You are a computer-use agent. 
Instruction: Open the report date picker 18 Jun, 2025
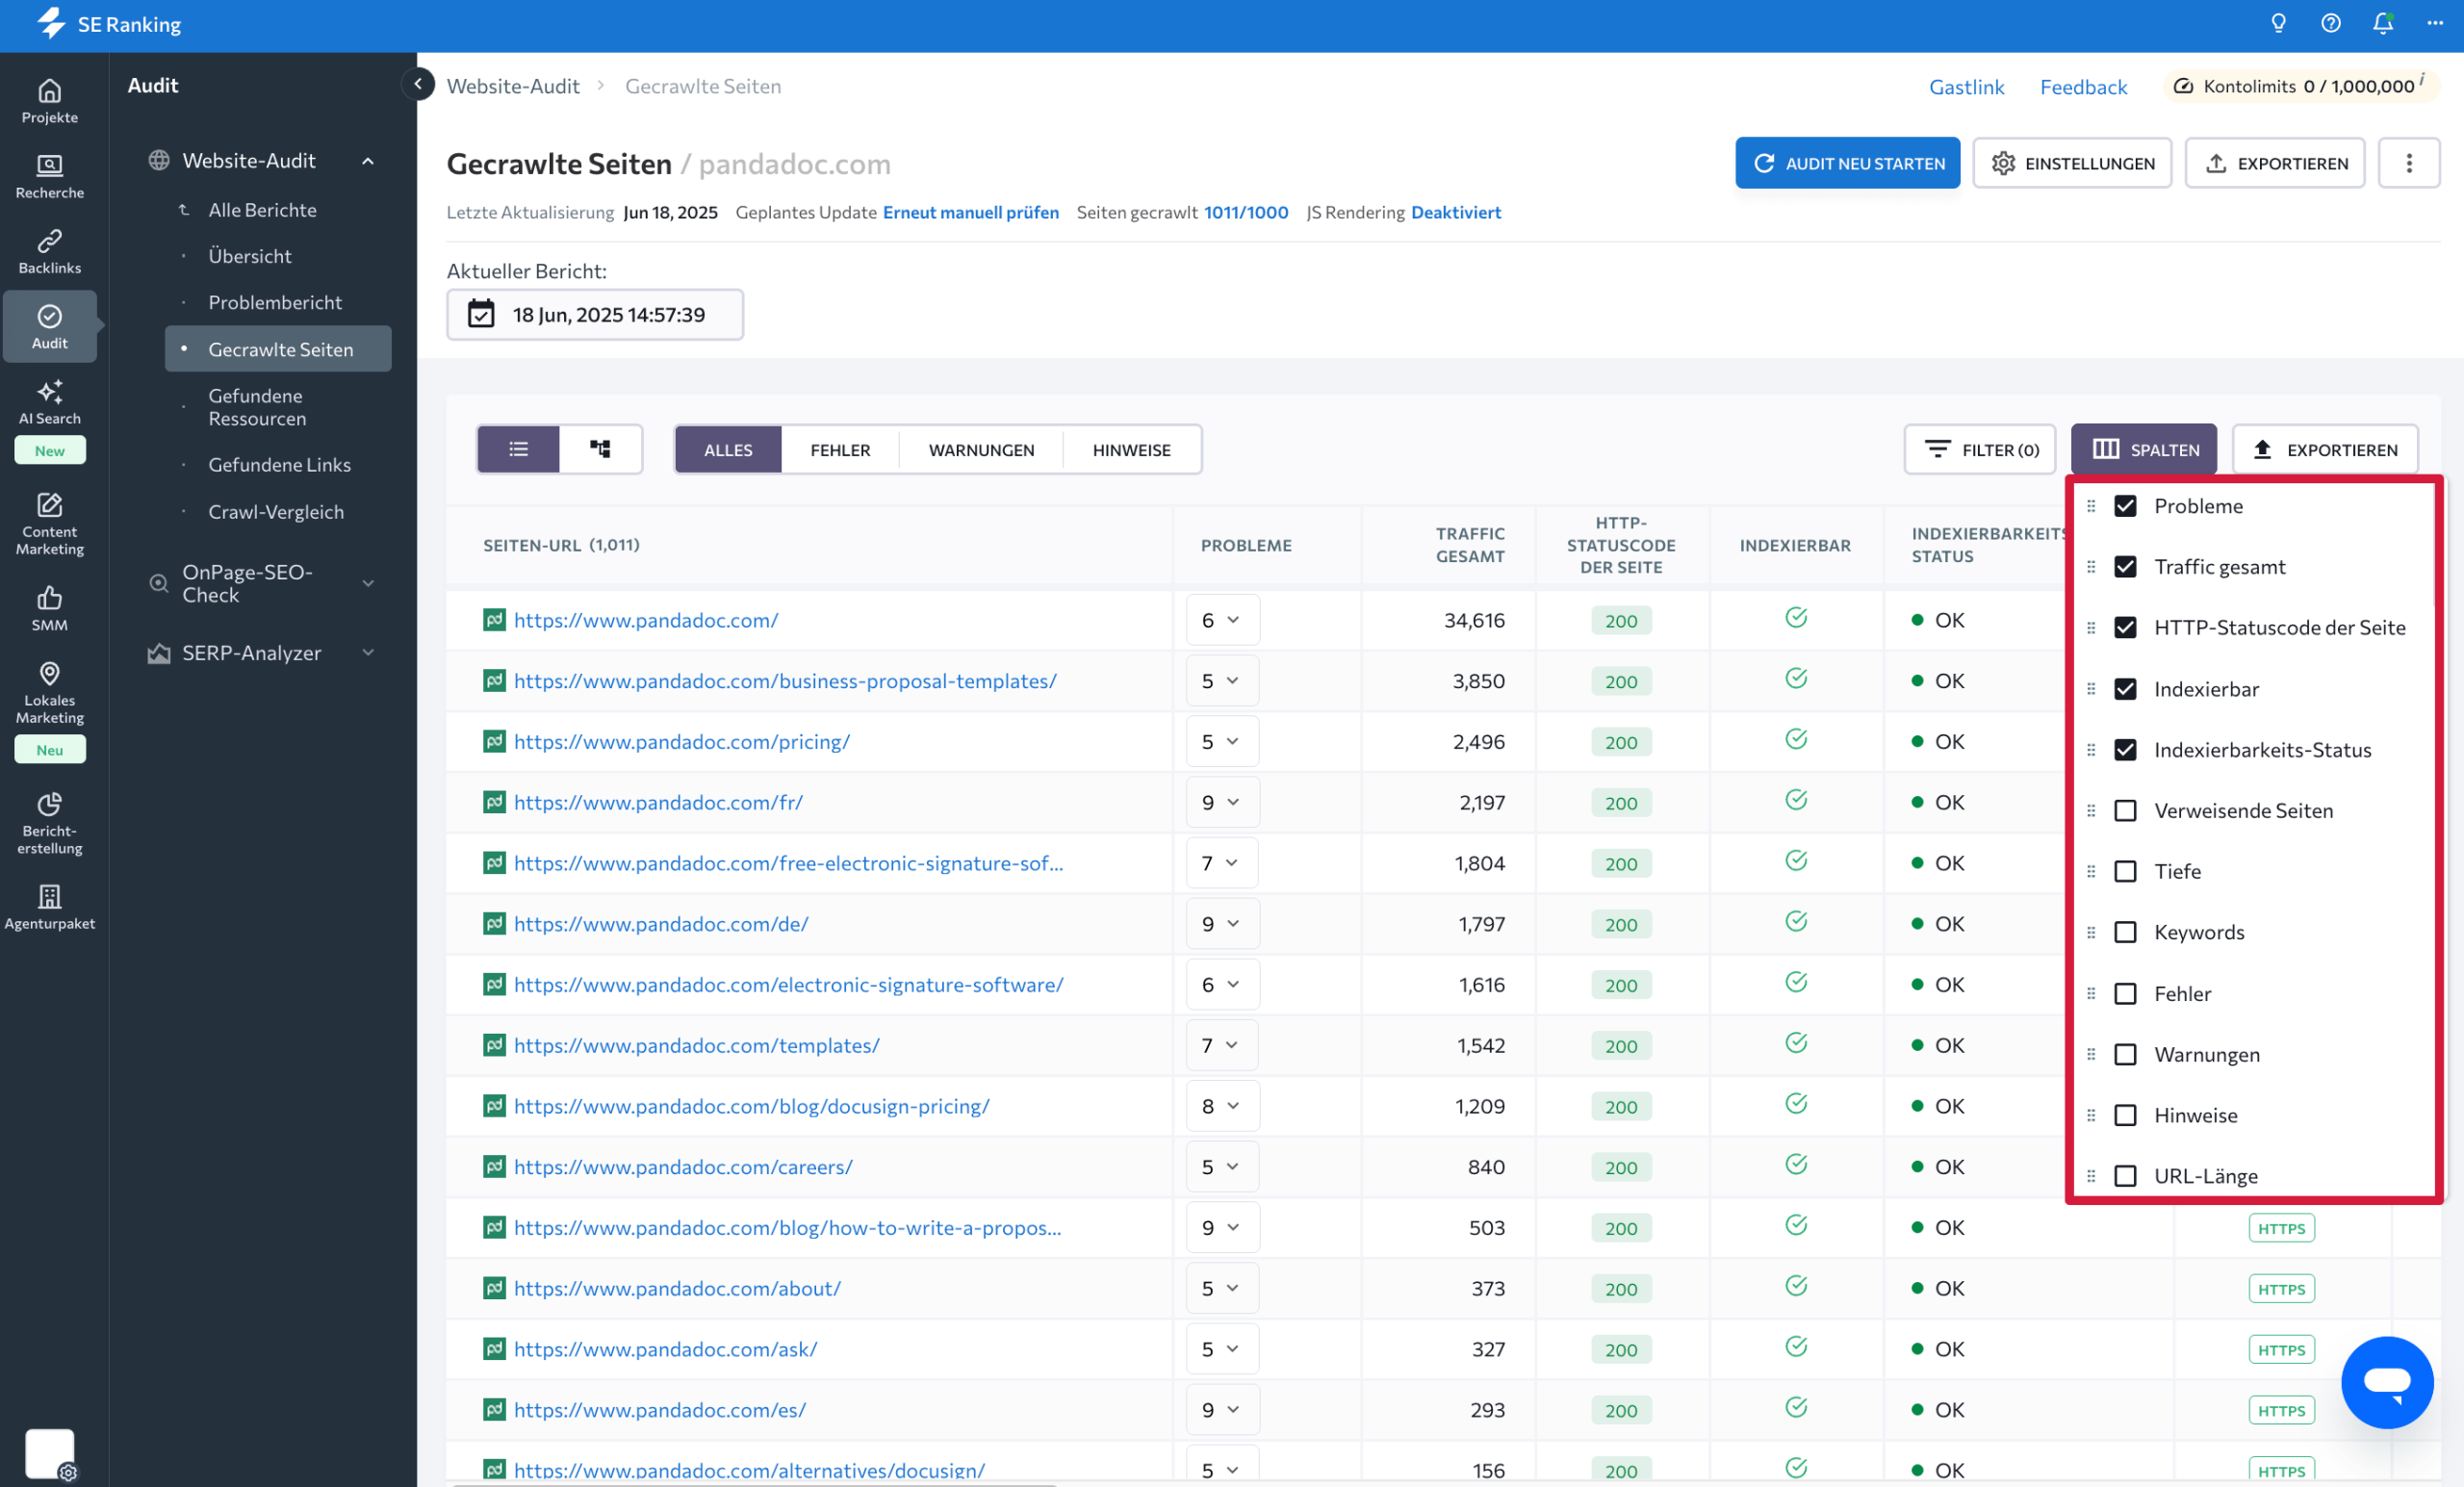coord(595,315)
